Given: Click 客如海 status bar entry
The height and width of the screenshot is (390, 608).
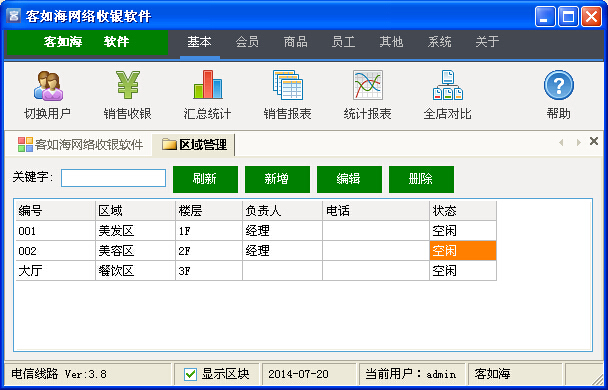Looking at the screenshot, I should click(x=492, y=374).
